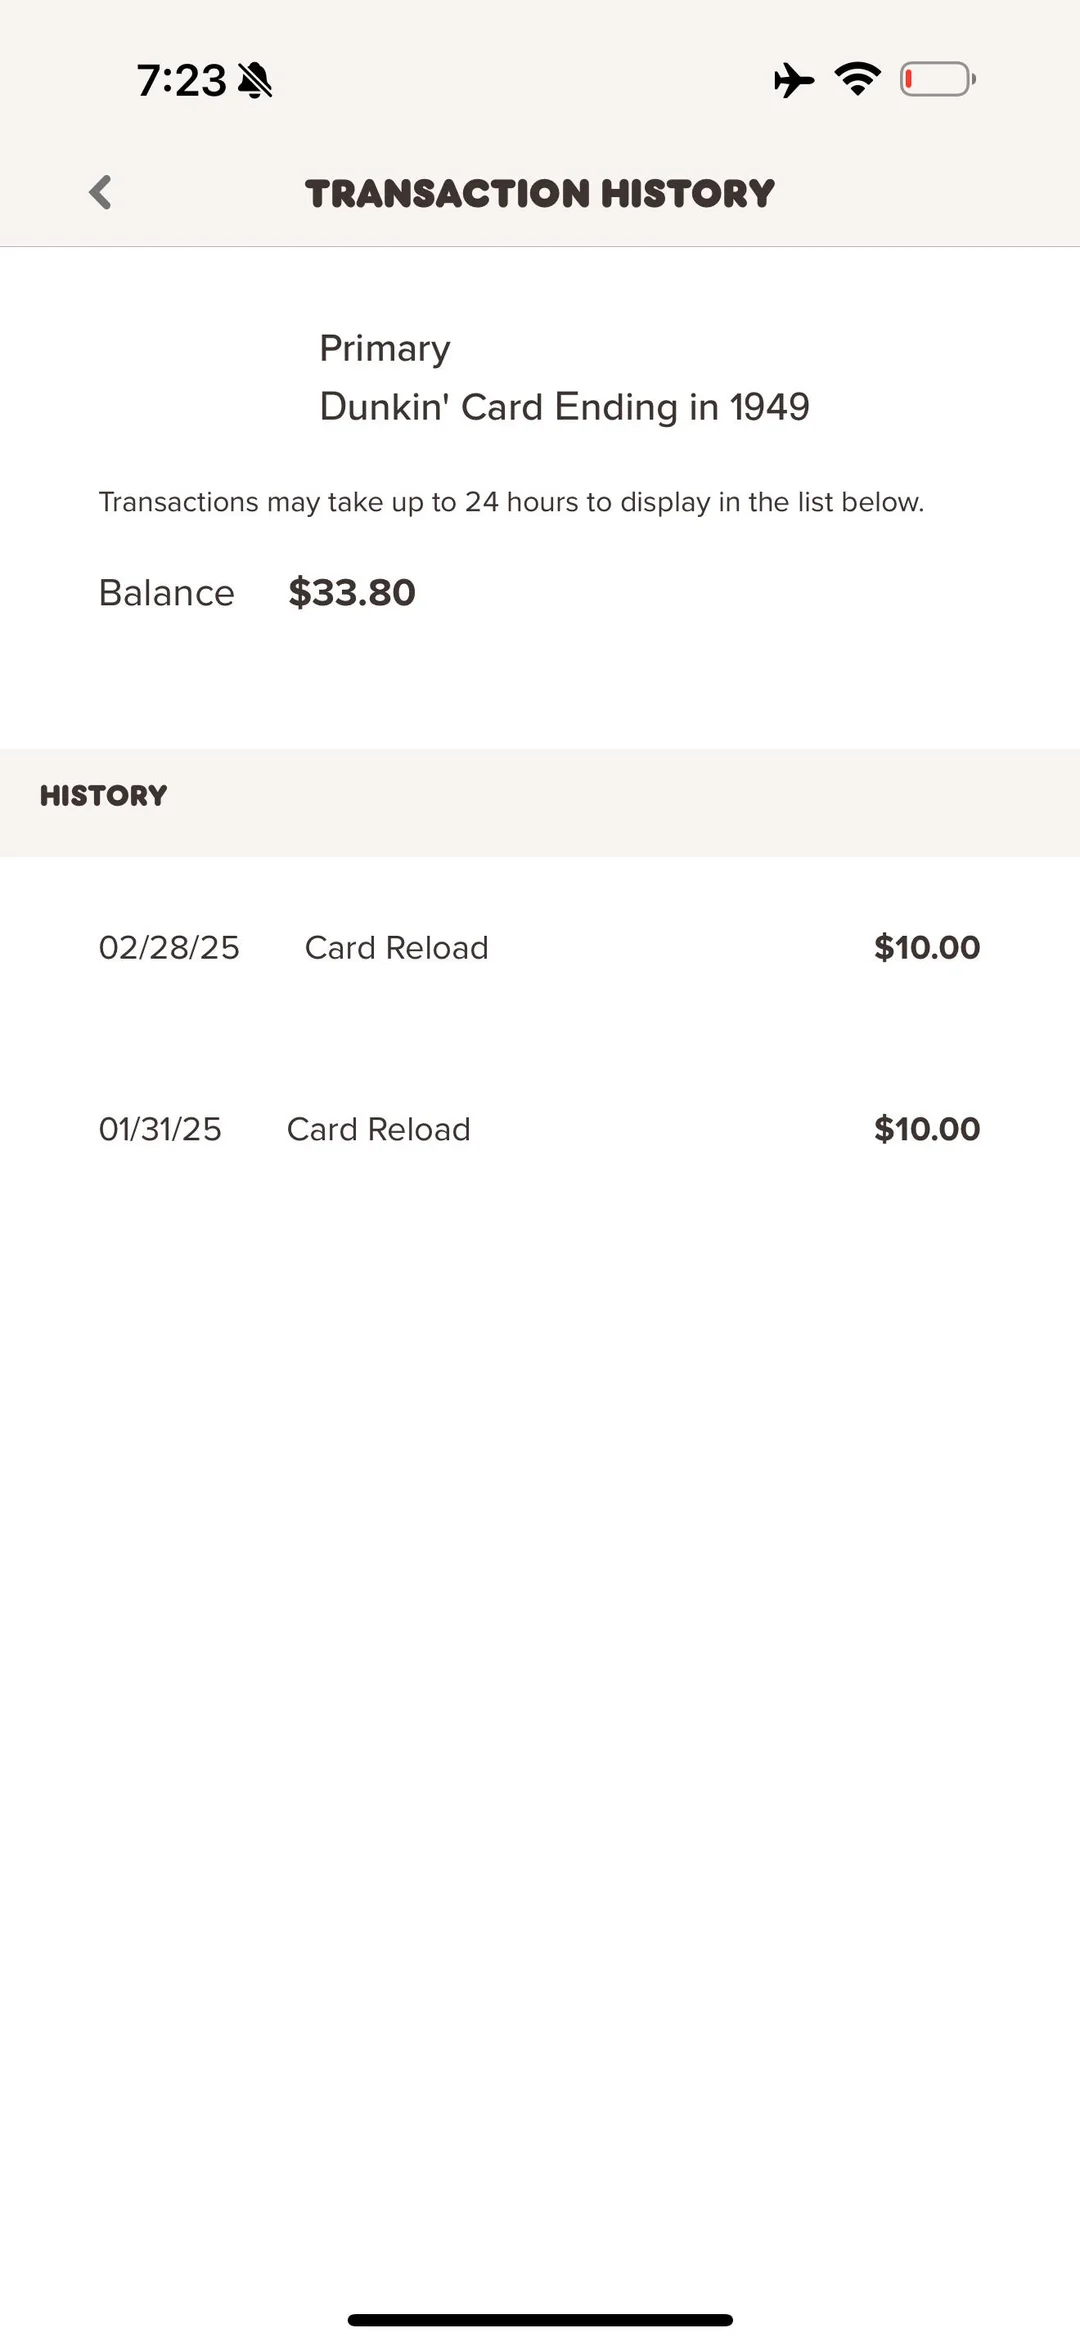Click the Wi-Fi status icon
Image resolution: width=1080 pixels, height=2346 pixels.
[858, 79]
